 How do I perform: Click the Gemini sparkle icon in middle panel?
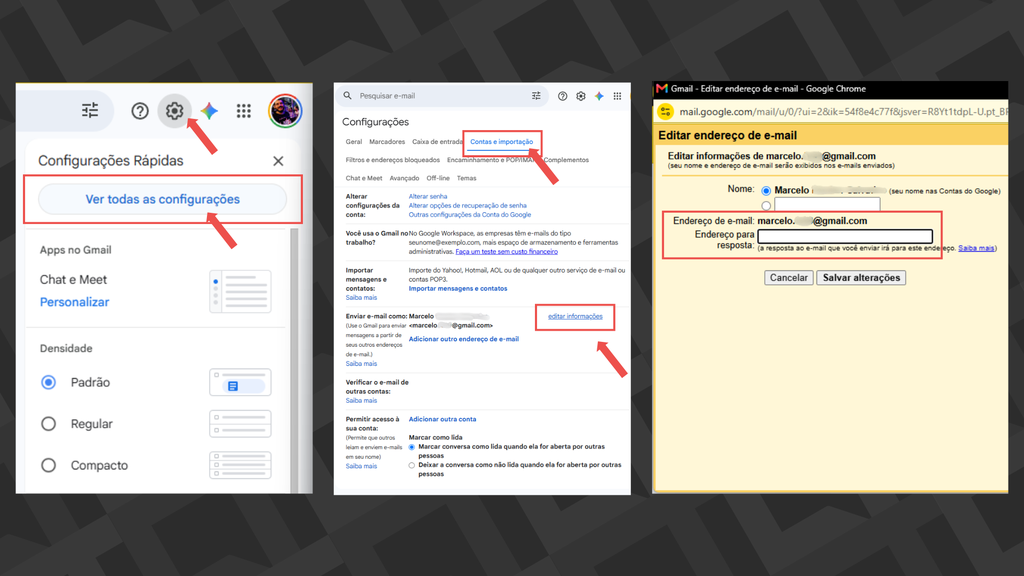[599, 96]
